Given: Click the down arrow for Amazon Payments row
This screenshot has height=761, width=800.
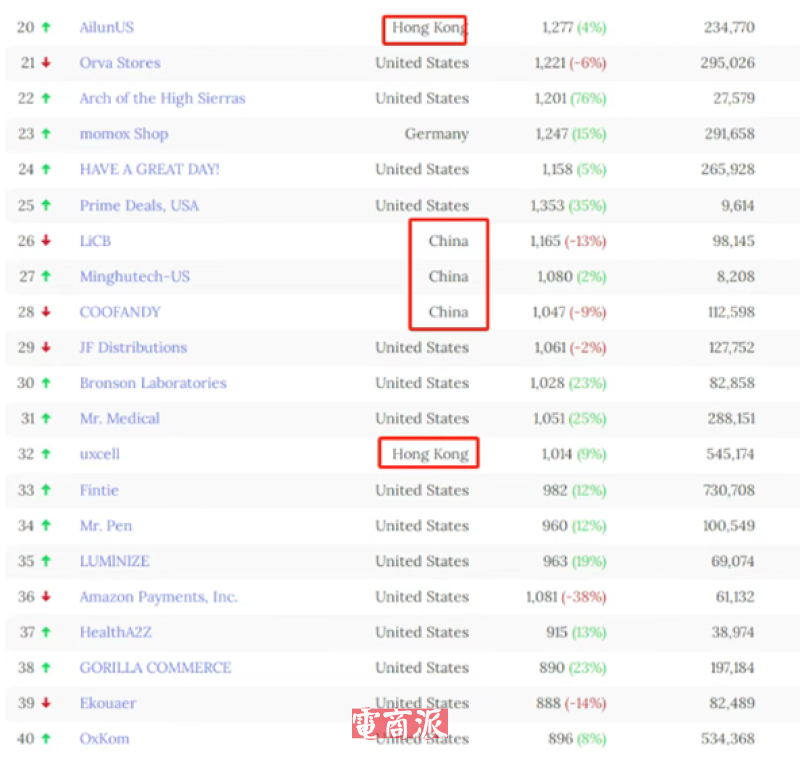Looking at the screenshot, I should tap(46, 597).
